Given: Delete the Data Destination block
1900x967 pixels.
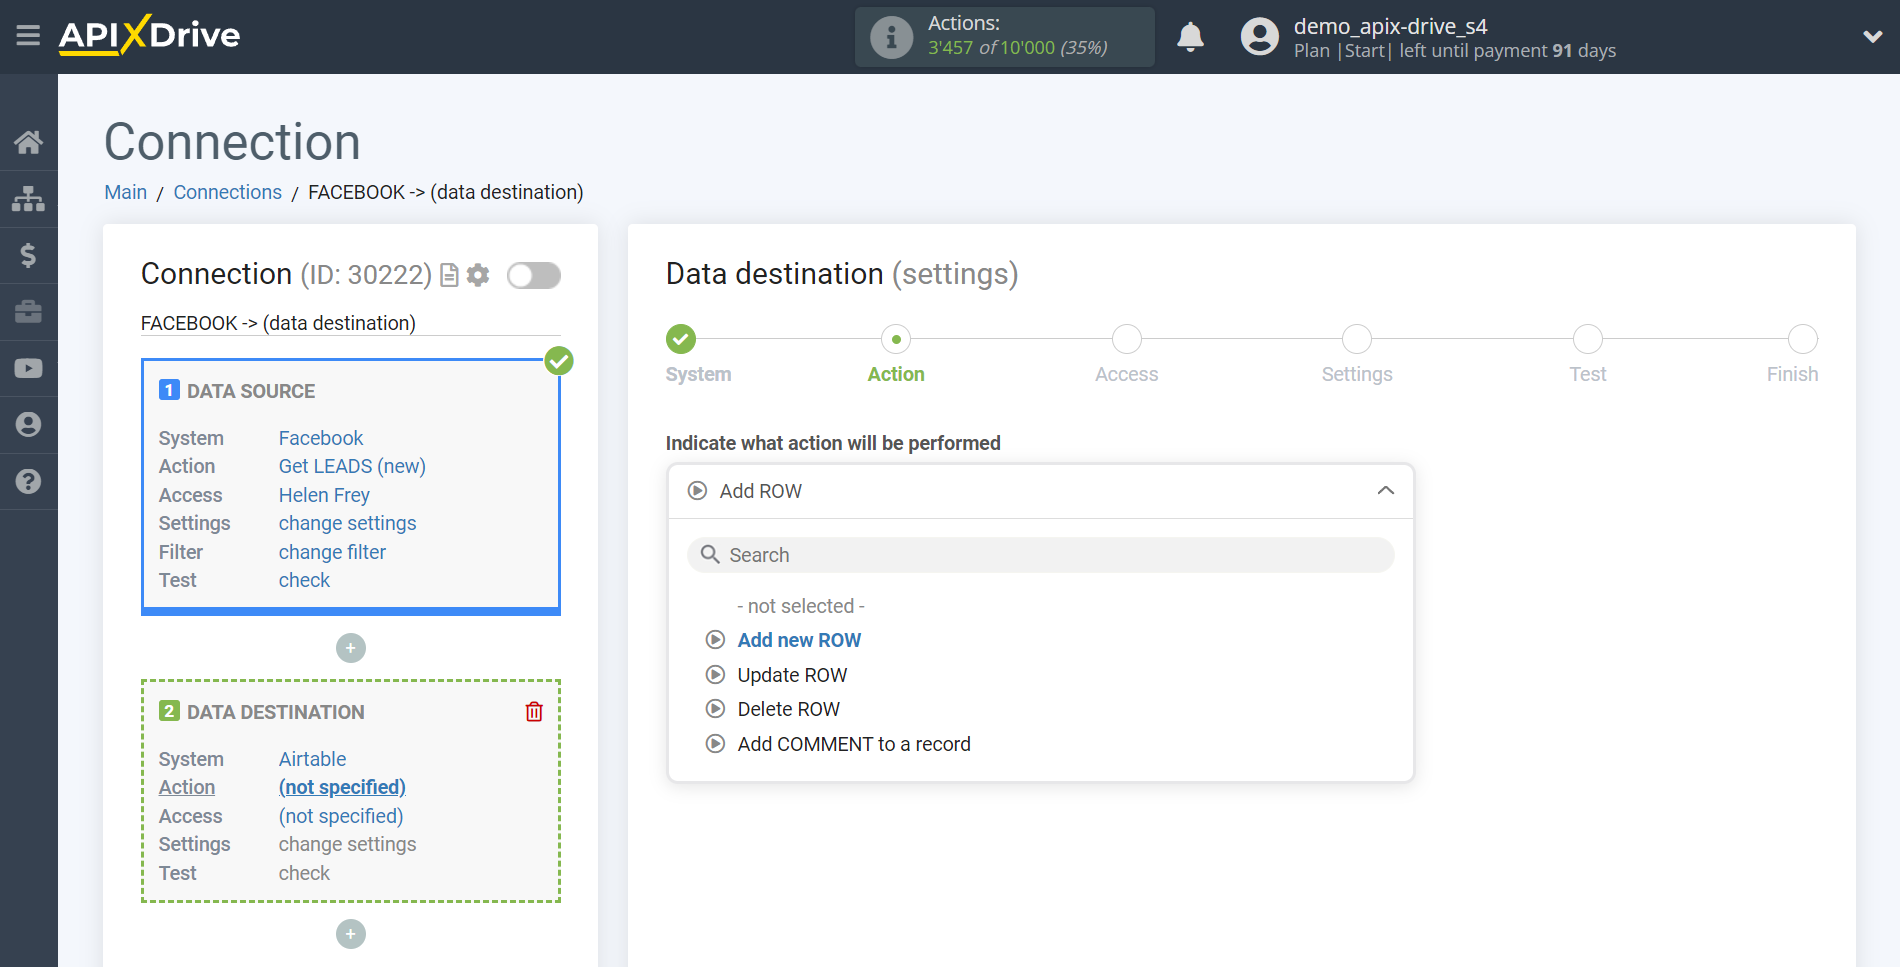Looking at the screenshot, I should 534,712.
